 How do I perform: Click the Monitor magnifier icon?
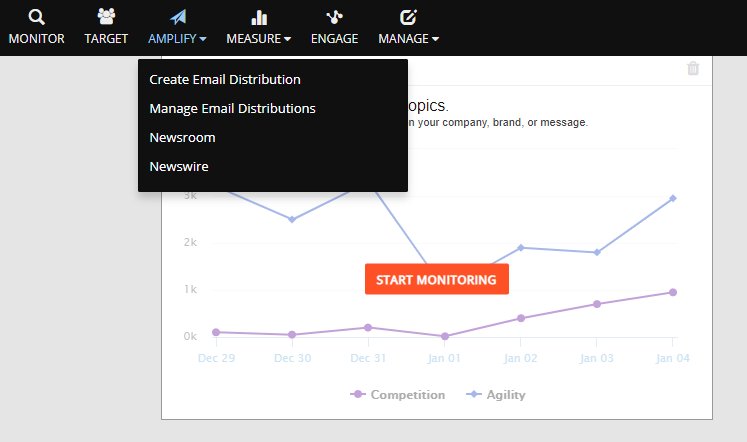click(37, 17)
